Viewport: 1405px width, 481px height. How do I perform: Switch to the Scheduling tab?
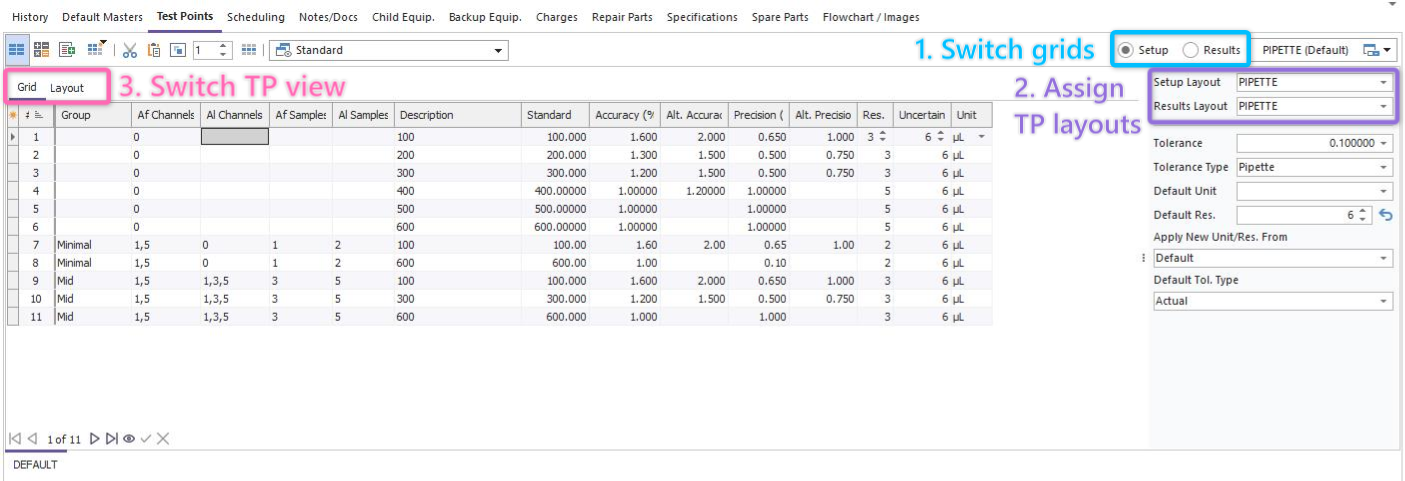[x=255, y=17]
